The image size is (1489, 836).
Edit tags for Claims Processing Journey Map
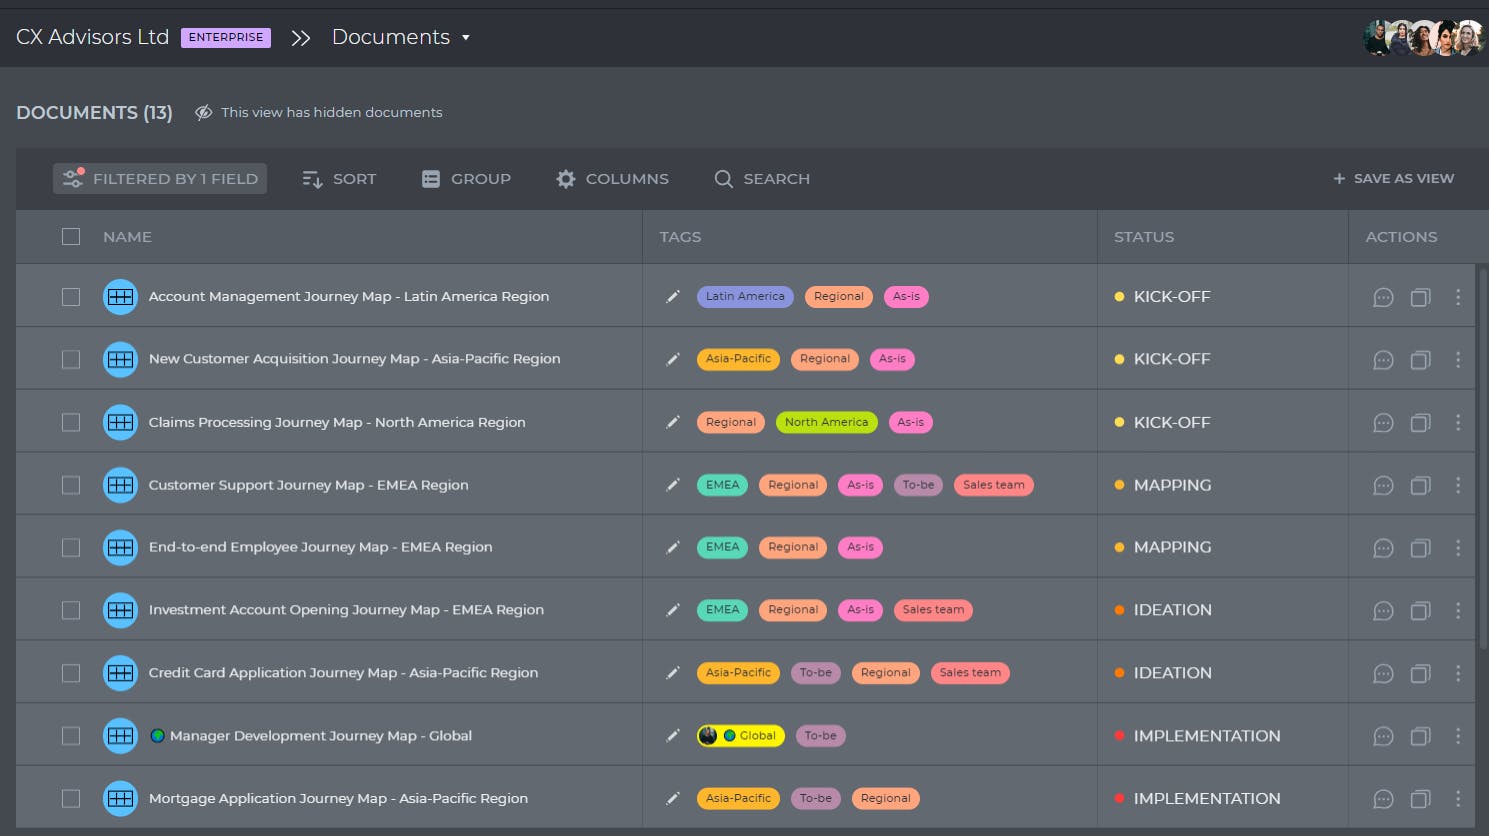click(x=672, y=422)
